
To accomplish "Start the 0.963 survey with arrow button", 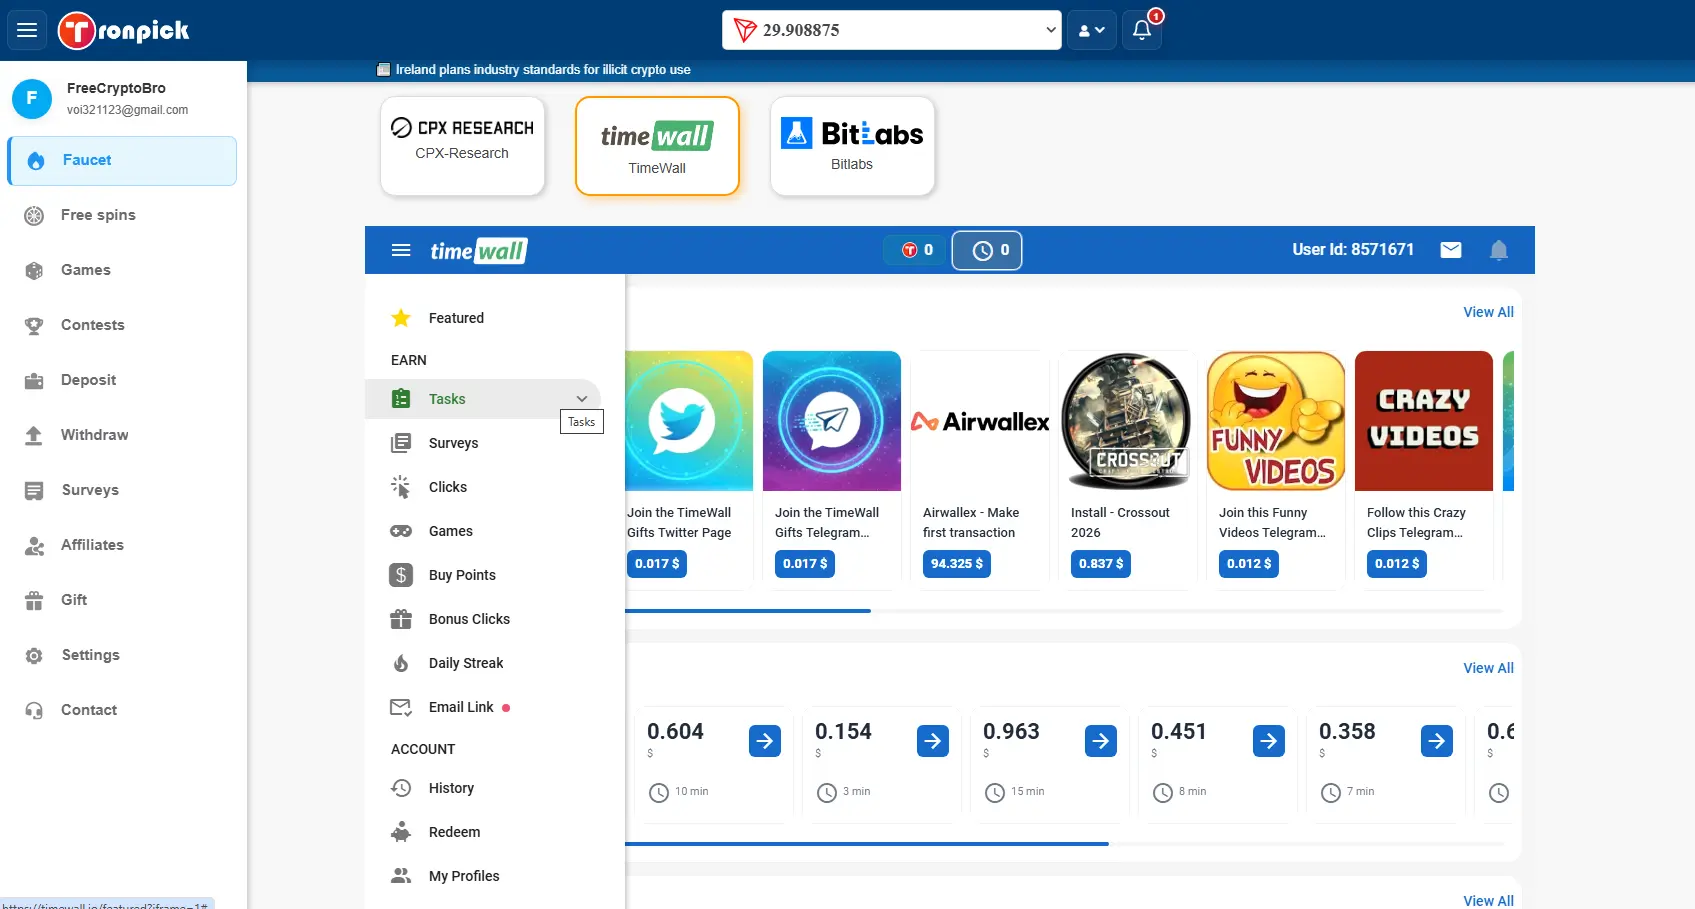I will 1101,741.
